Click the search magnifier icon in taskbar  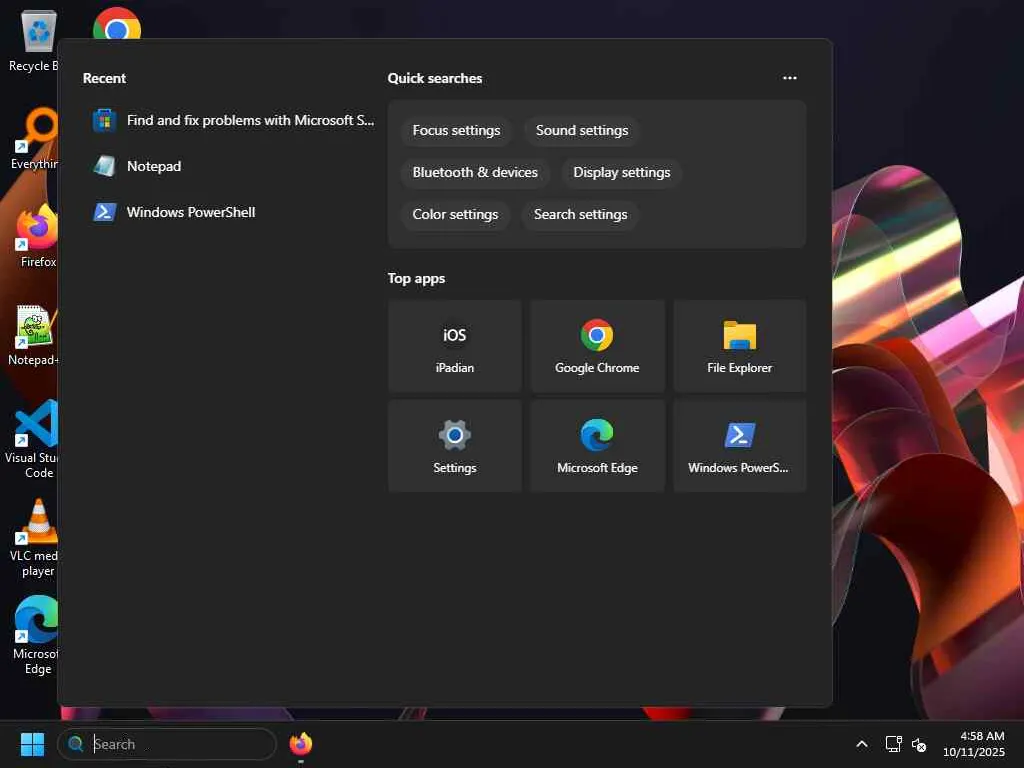point(76,744)
